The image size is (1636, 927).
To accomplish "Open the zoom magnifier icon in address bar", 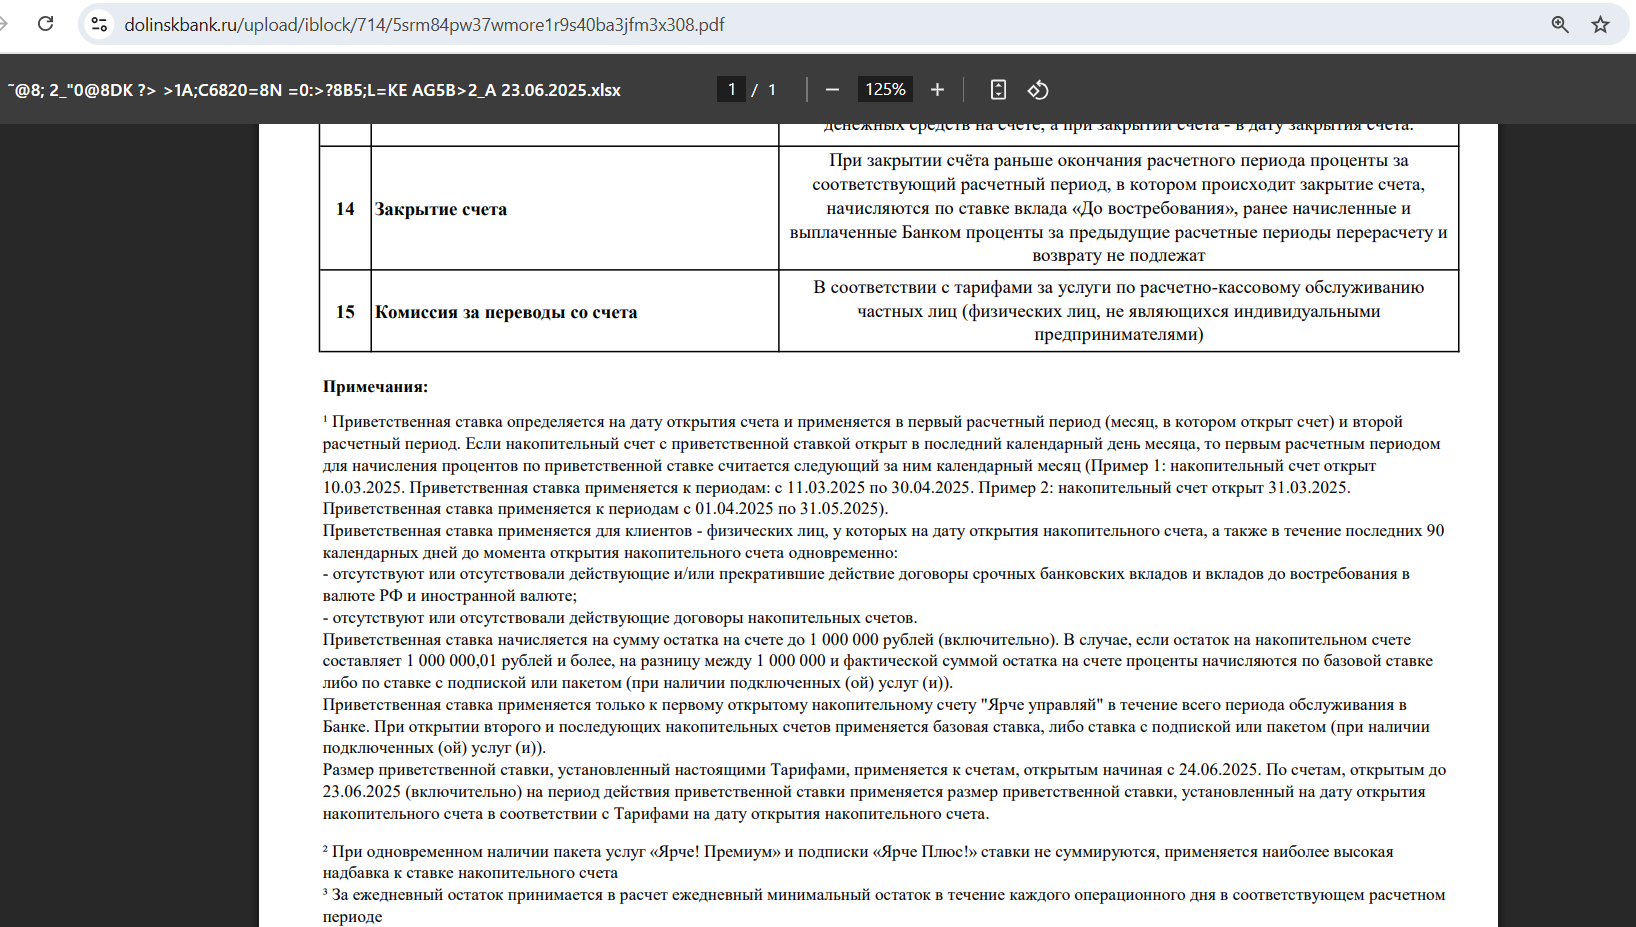I will (x=1560, y=24).
